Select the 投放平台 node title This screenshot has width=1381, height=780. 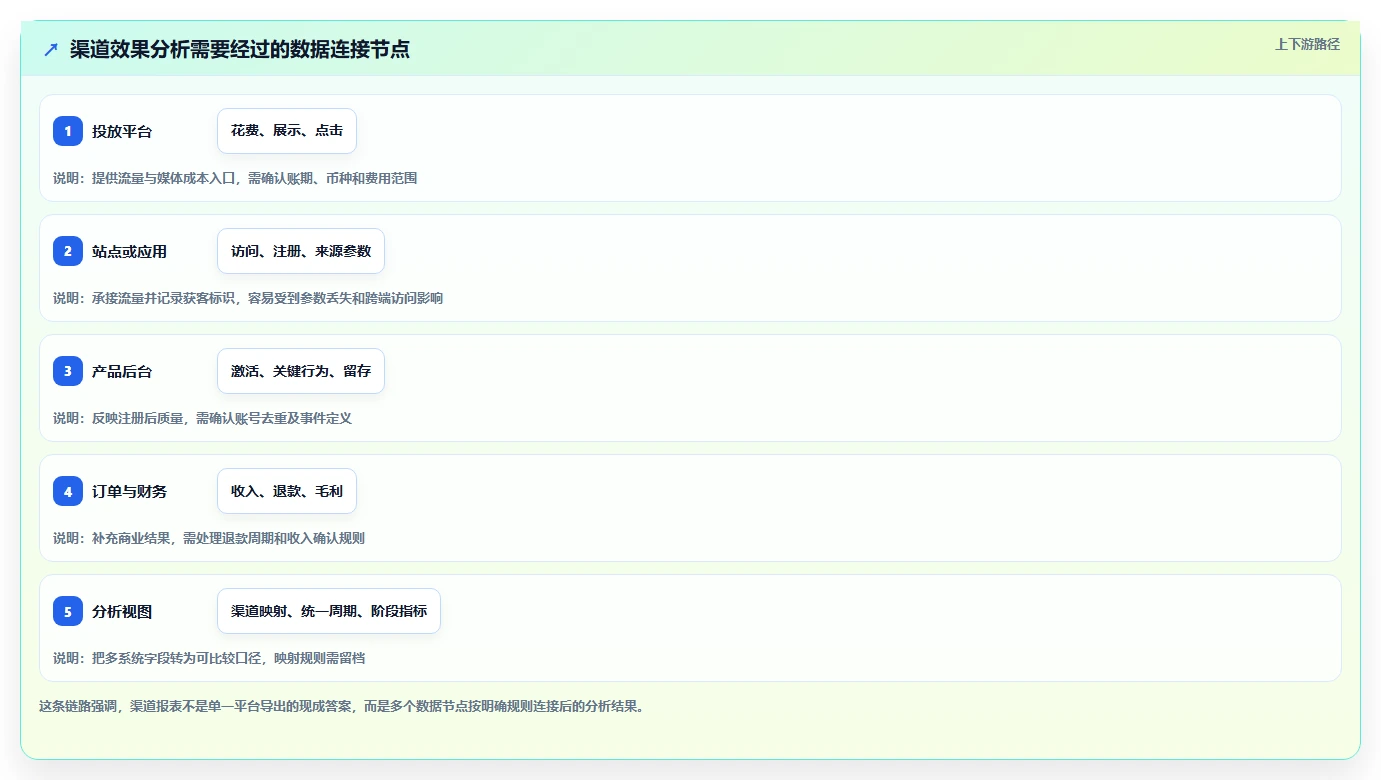pyautogui.click(x=122, y=131)
